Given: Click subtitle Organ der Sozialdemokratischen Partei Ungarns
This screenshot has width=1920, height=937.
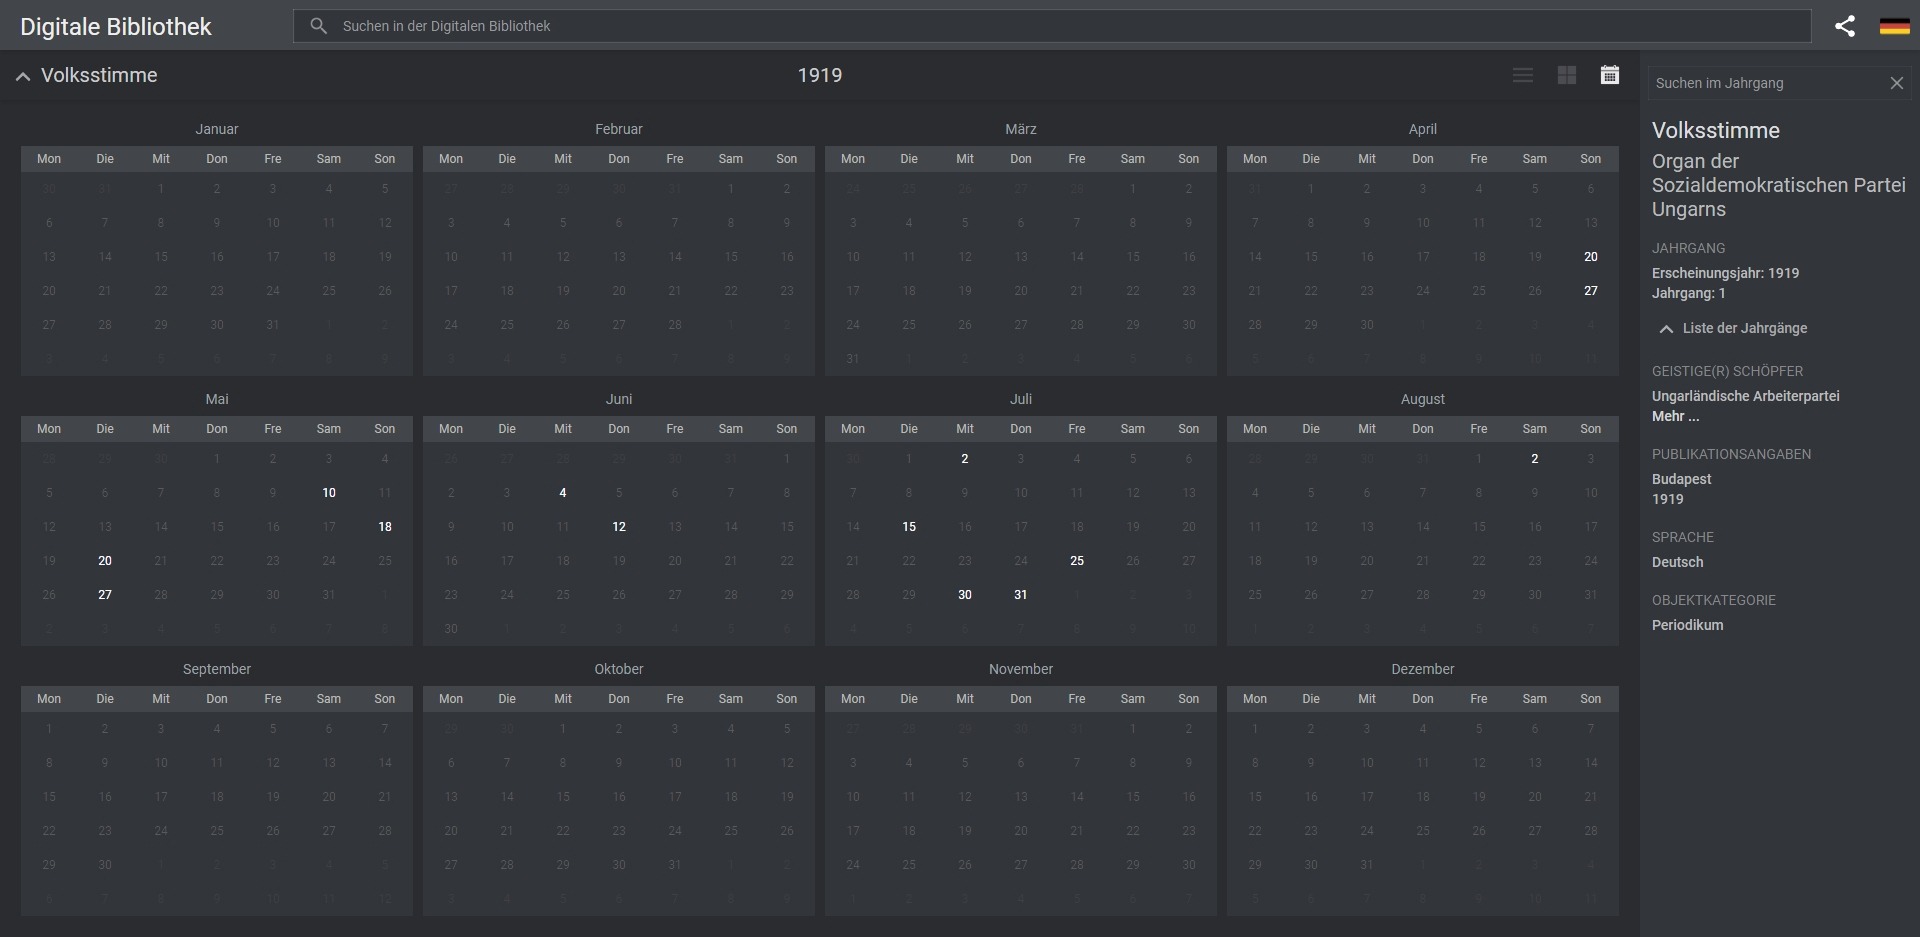Looking at the screenshot, I should [1779, 185].
